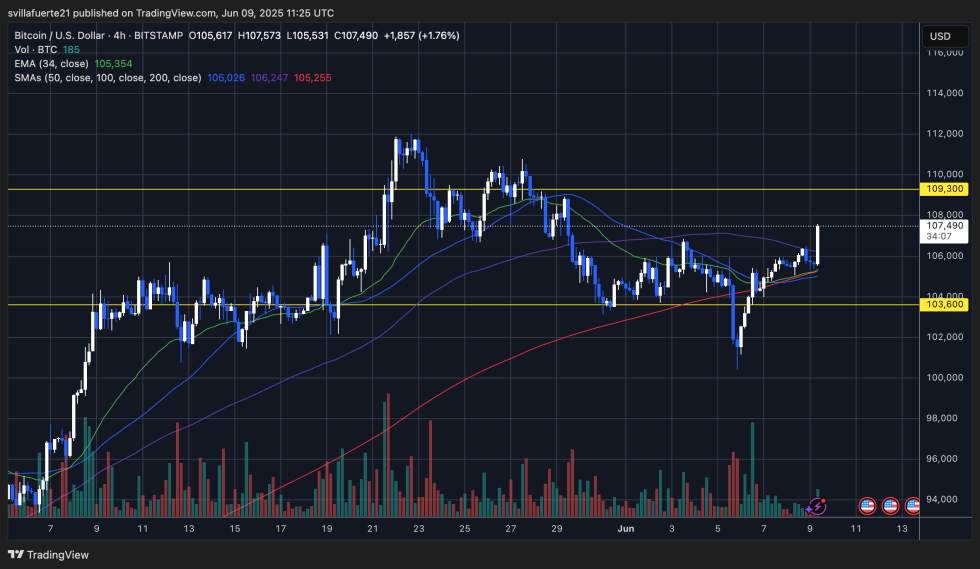Click the yellow 103,600 price label

[x=945, y=304]
